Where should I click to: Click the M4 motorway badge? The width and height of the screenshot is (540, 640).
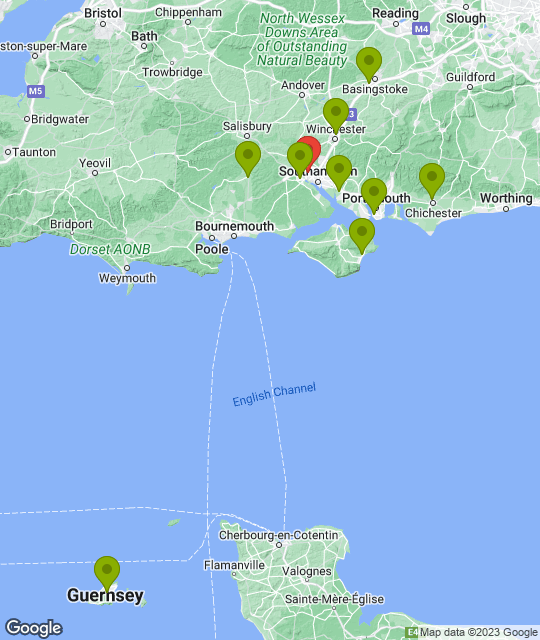tap(421, 29)
